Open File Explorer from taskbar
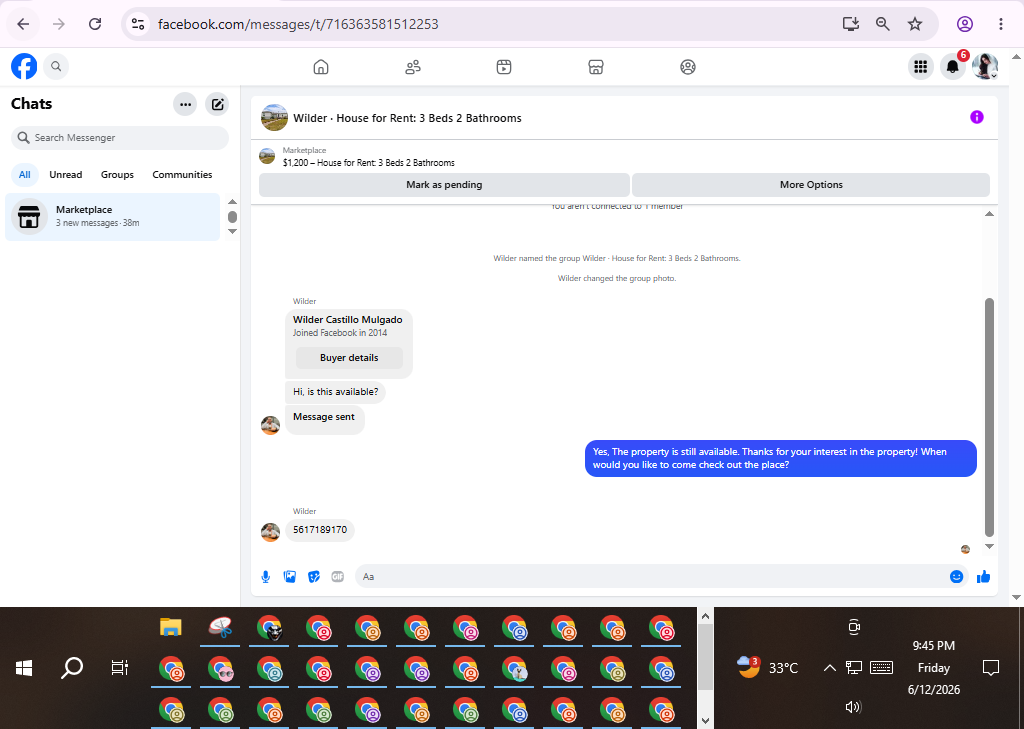 tap(170, 628)
